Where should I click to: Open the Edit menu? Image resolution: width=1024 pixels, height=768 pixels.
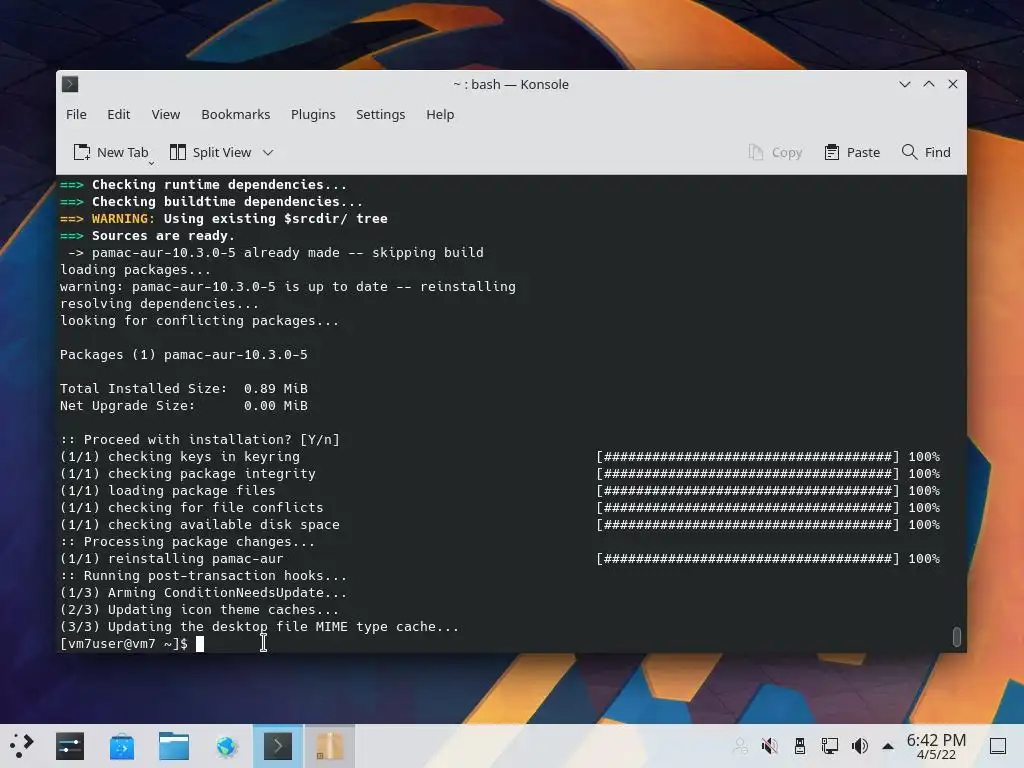coord(119,114)
